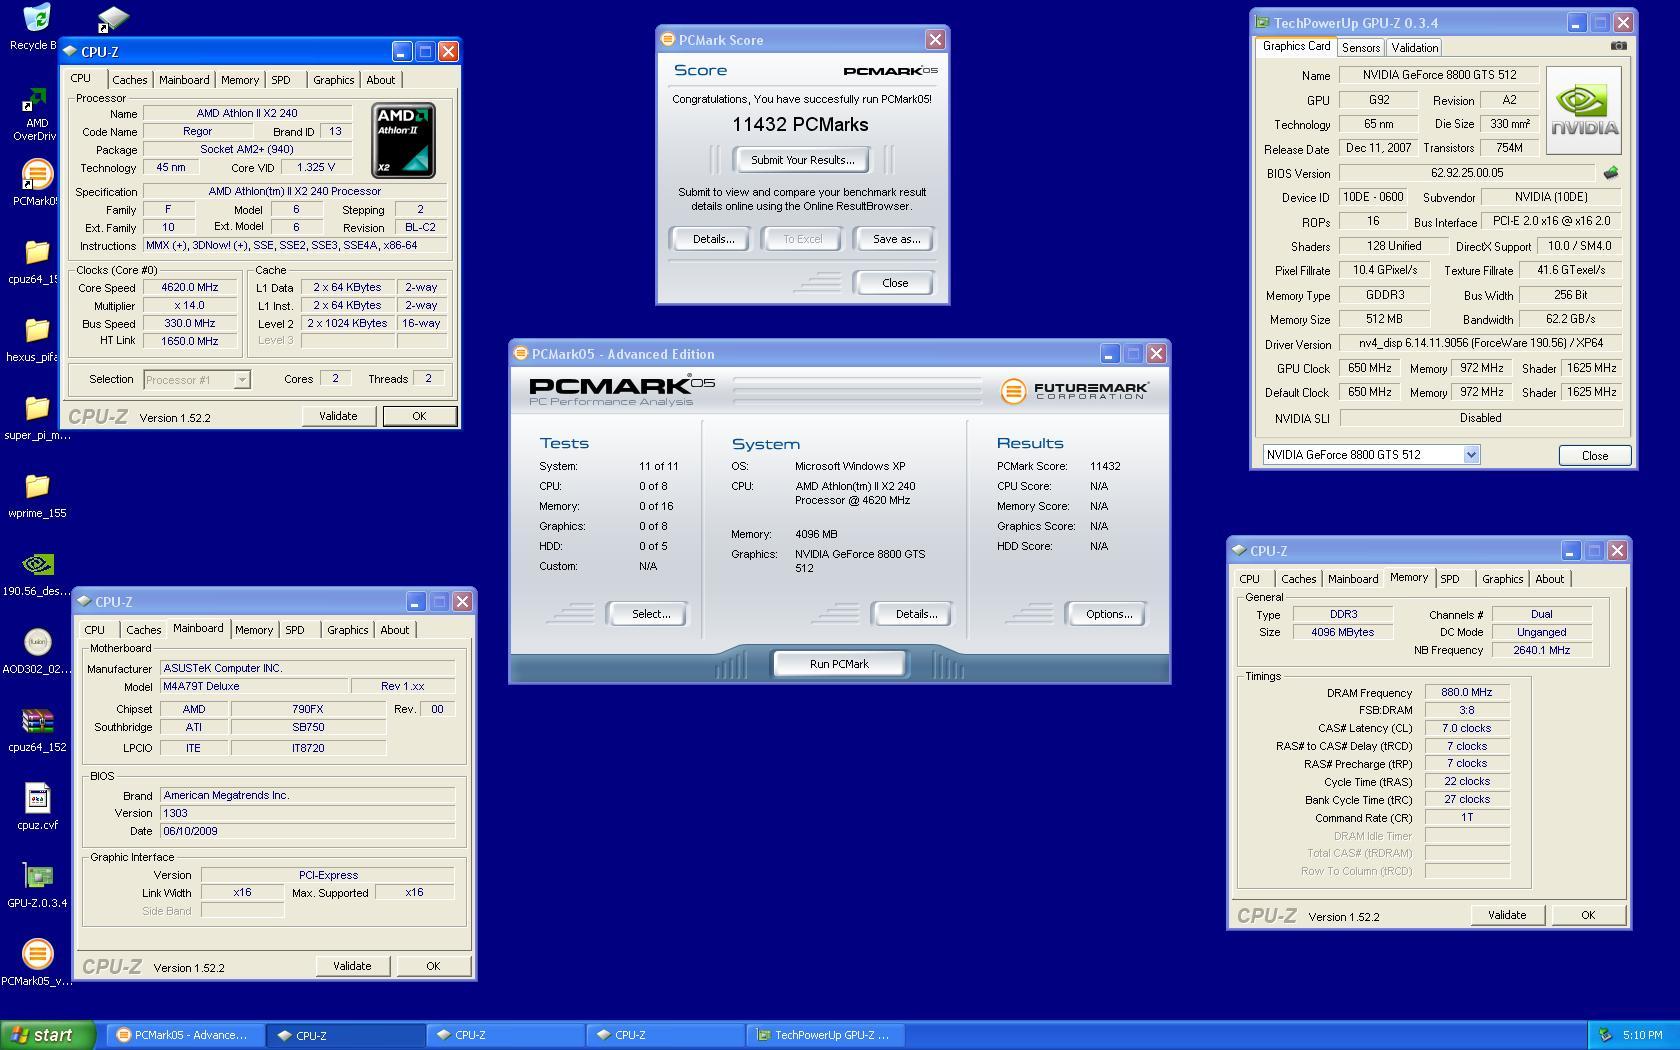
Task: Click the GPU-Z BIOS save chip icon
Action: 1610,173
